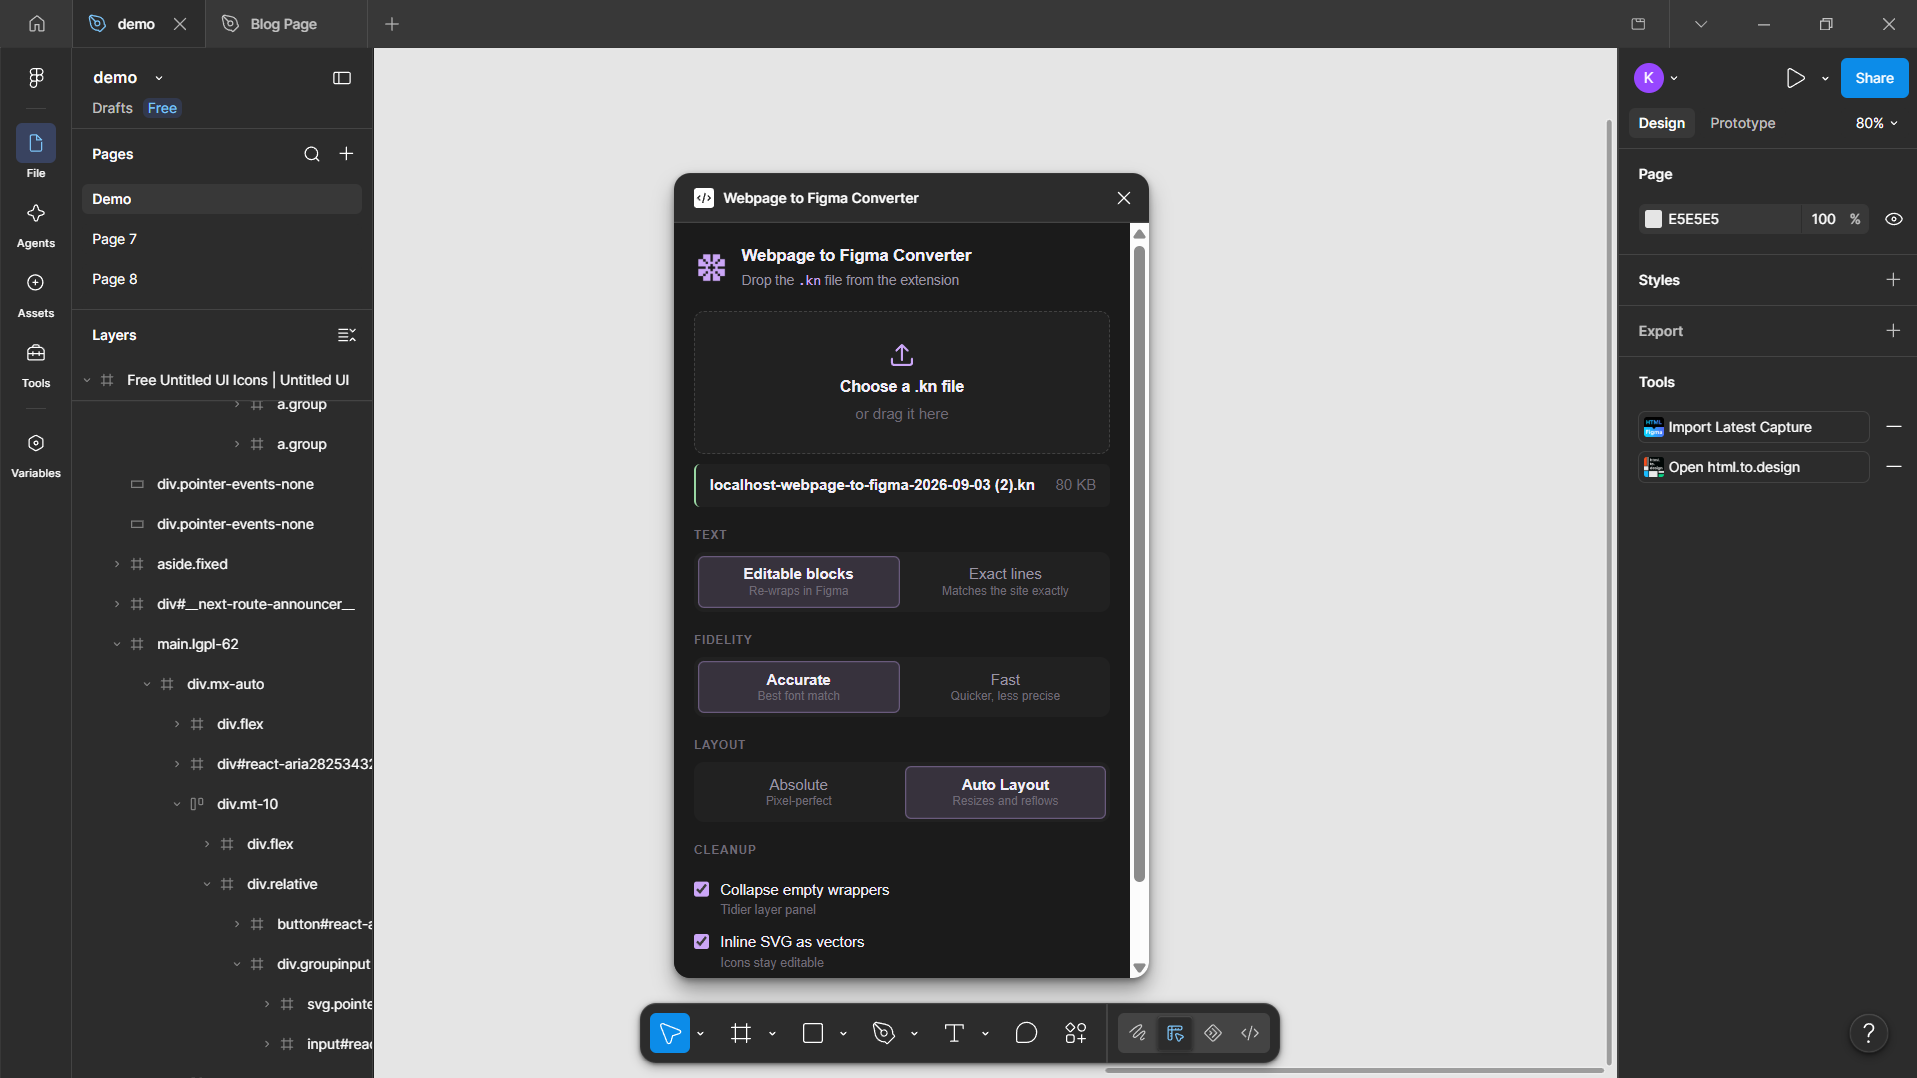Click the Share button

(1874, 78)
